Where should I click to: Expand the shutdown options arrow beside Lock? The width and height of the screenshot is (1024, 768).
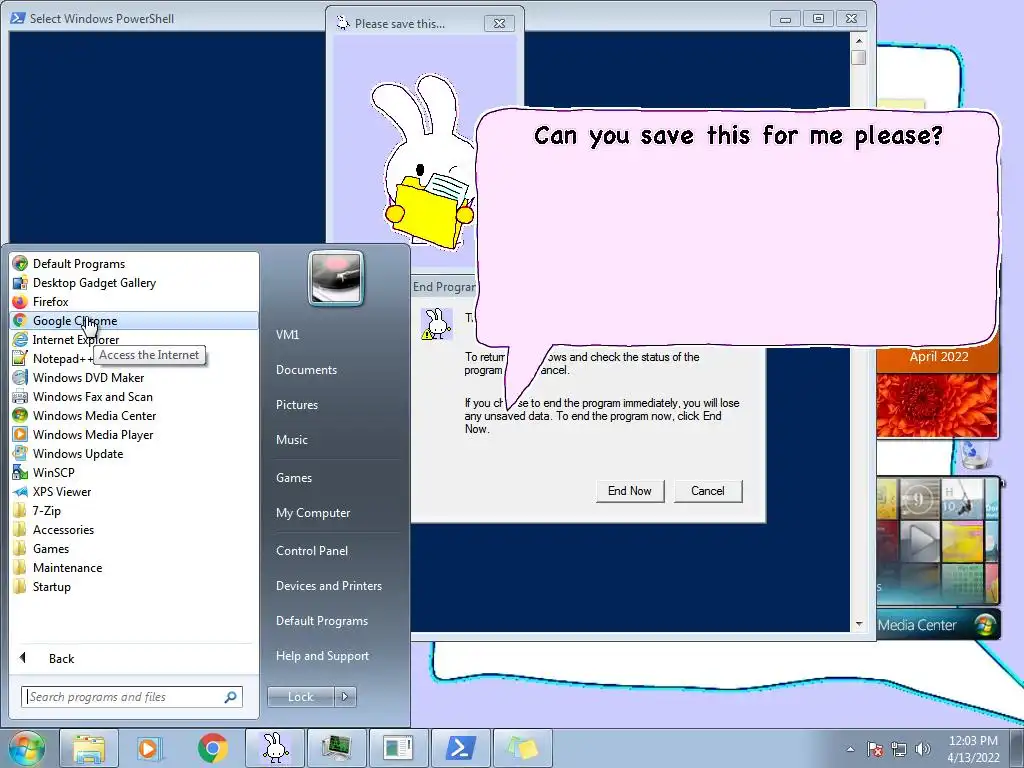(x=345, y=697)
